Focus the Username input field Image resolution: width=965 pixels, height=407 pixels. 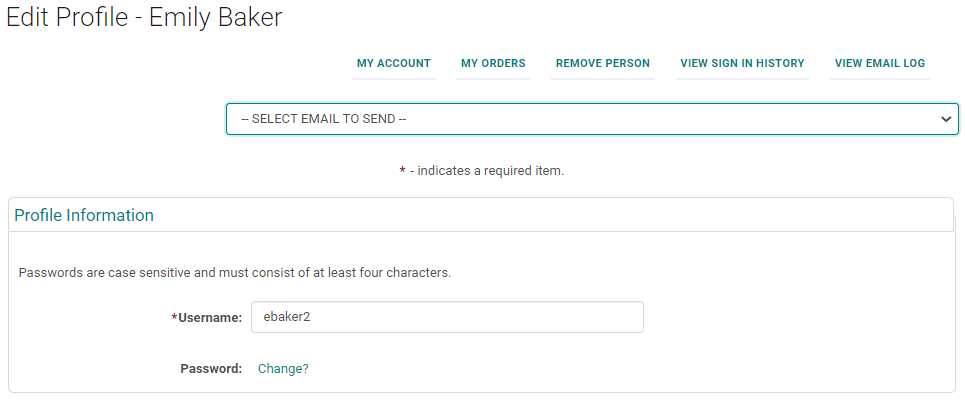pyautogui.click(x=447, y=317)
